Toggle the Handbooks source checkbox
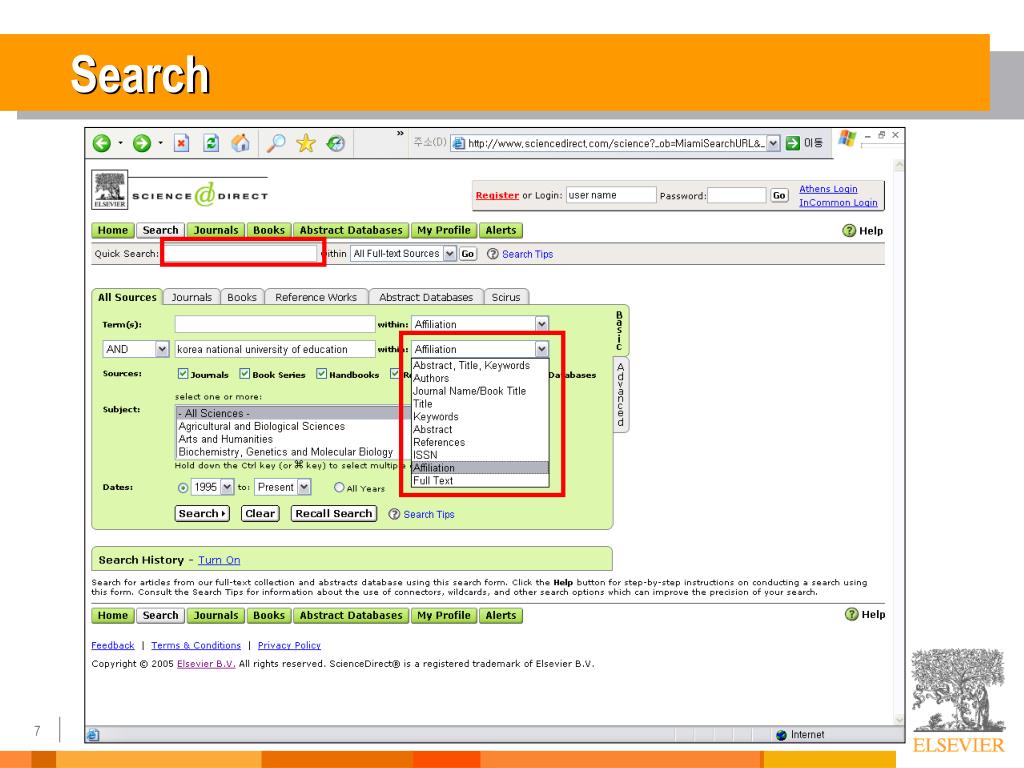Screen dimensions: 1024x768 [x=321, y=374]
